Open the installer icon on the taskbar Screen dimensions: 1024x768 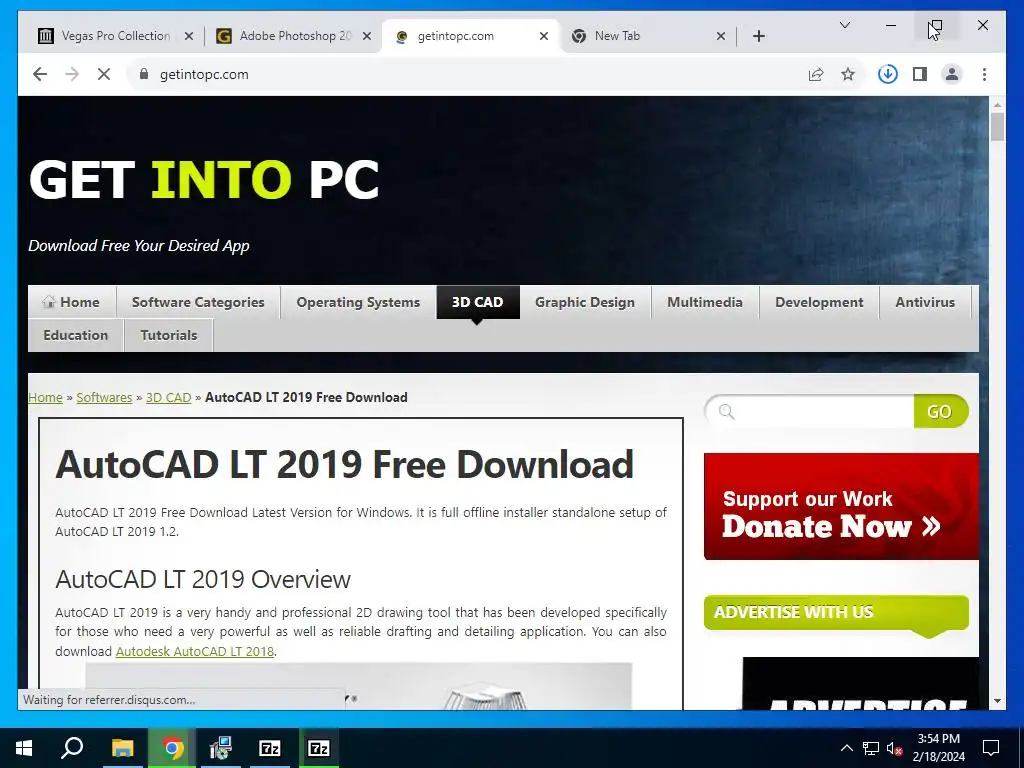[x=221, y=748]
